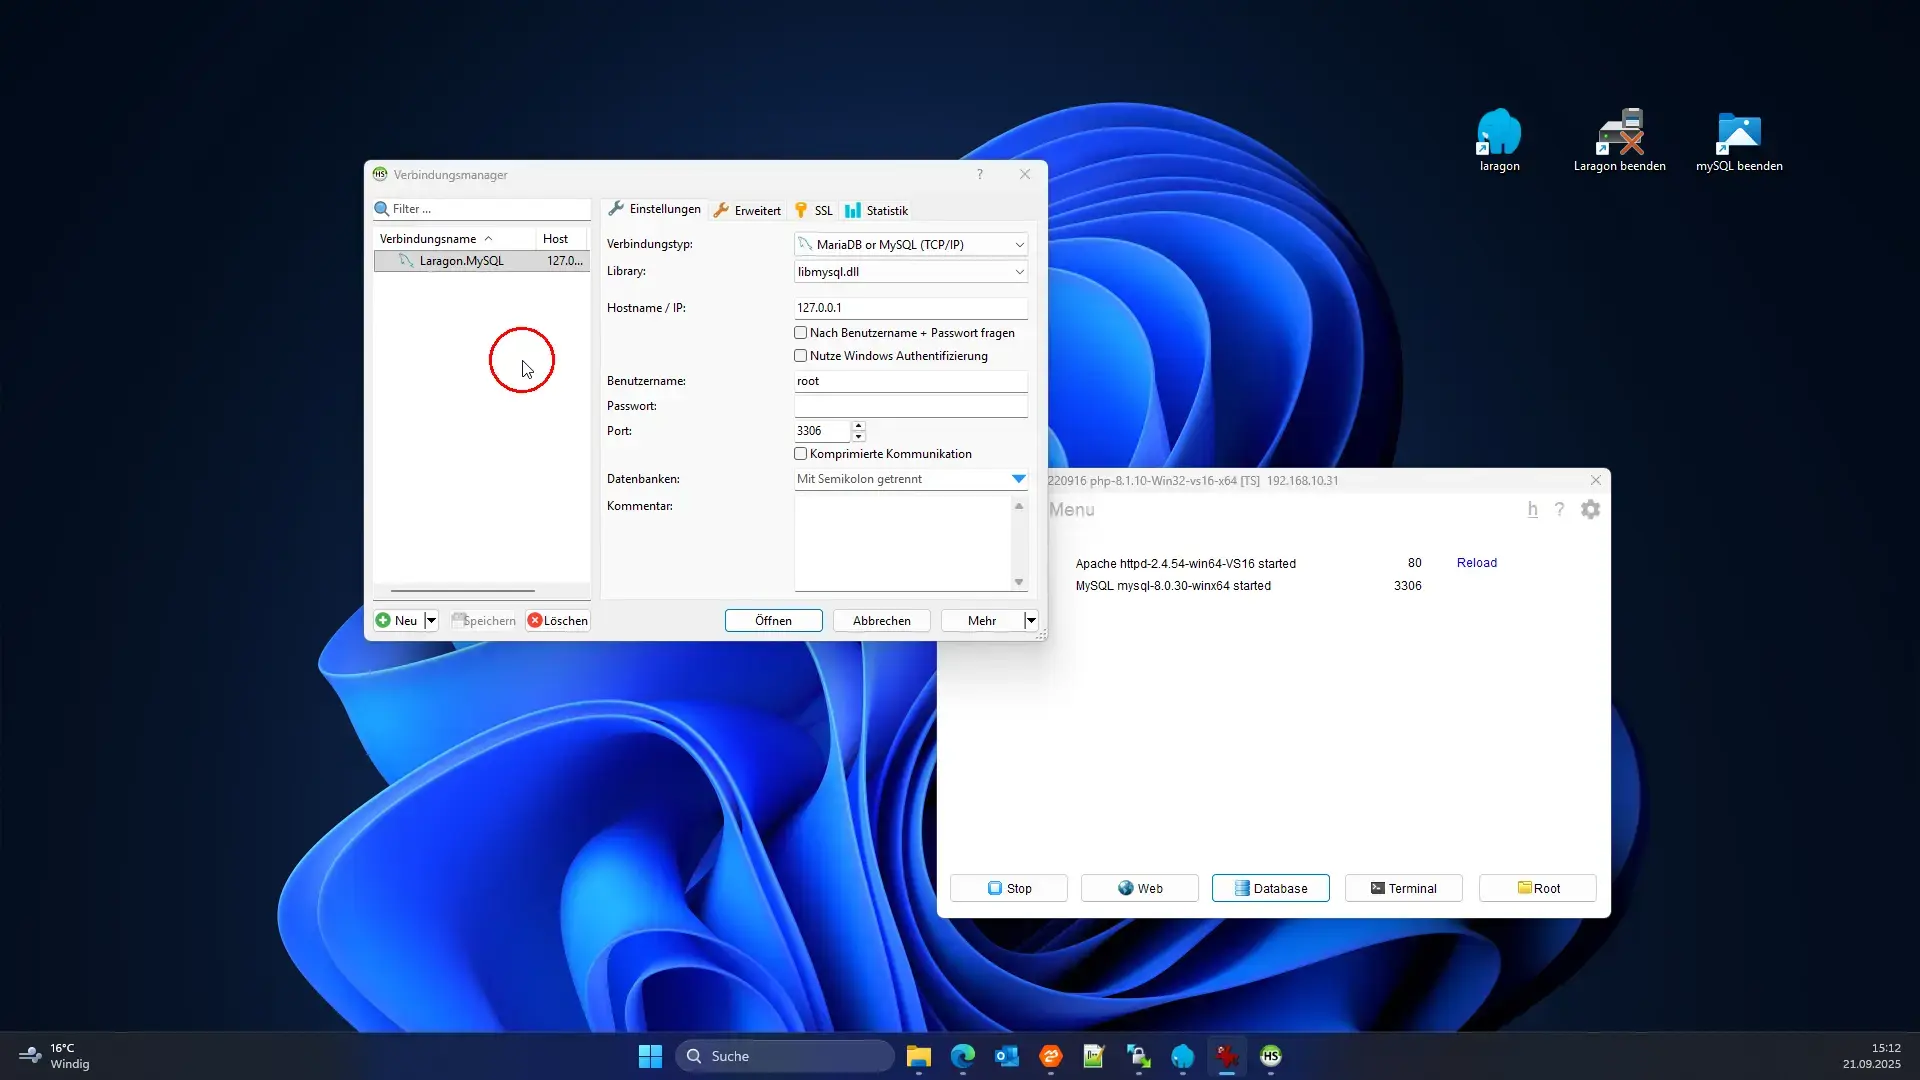Click the Laragon 'h' hosts icon
This screenshot has height=1080, width=1920.
coord(1532,510)
